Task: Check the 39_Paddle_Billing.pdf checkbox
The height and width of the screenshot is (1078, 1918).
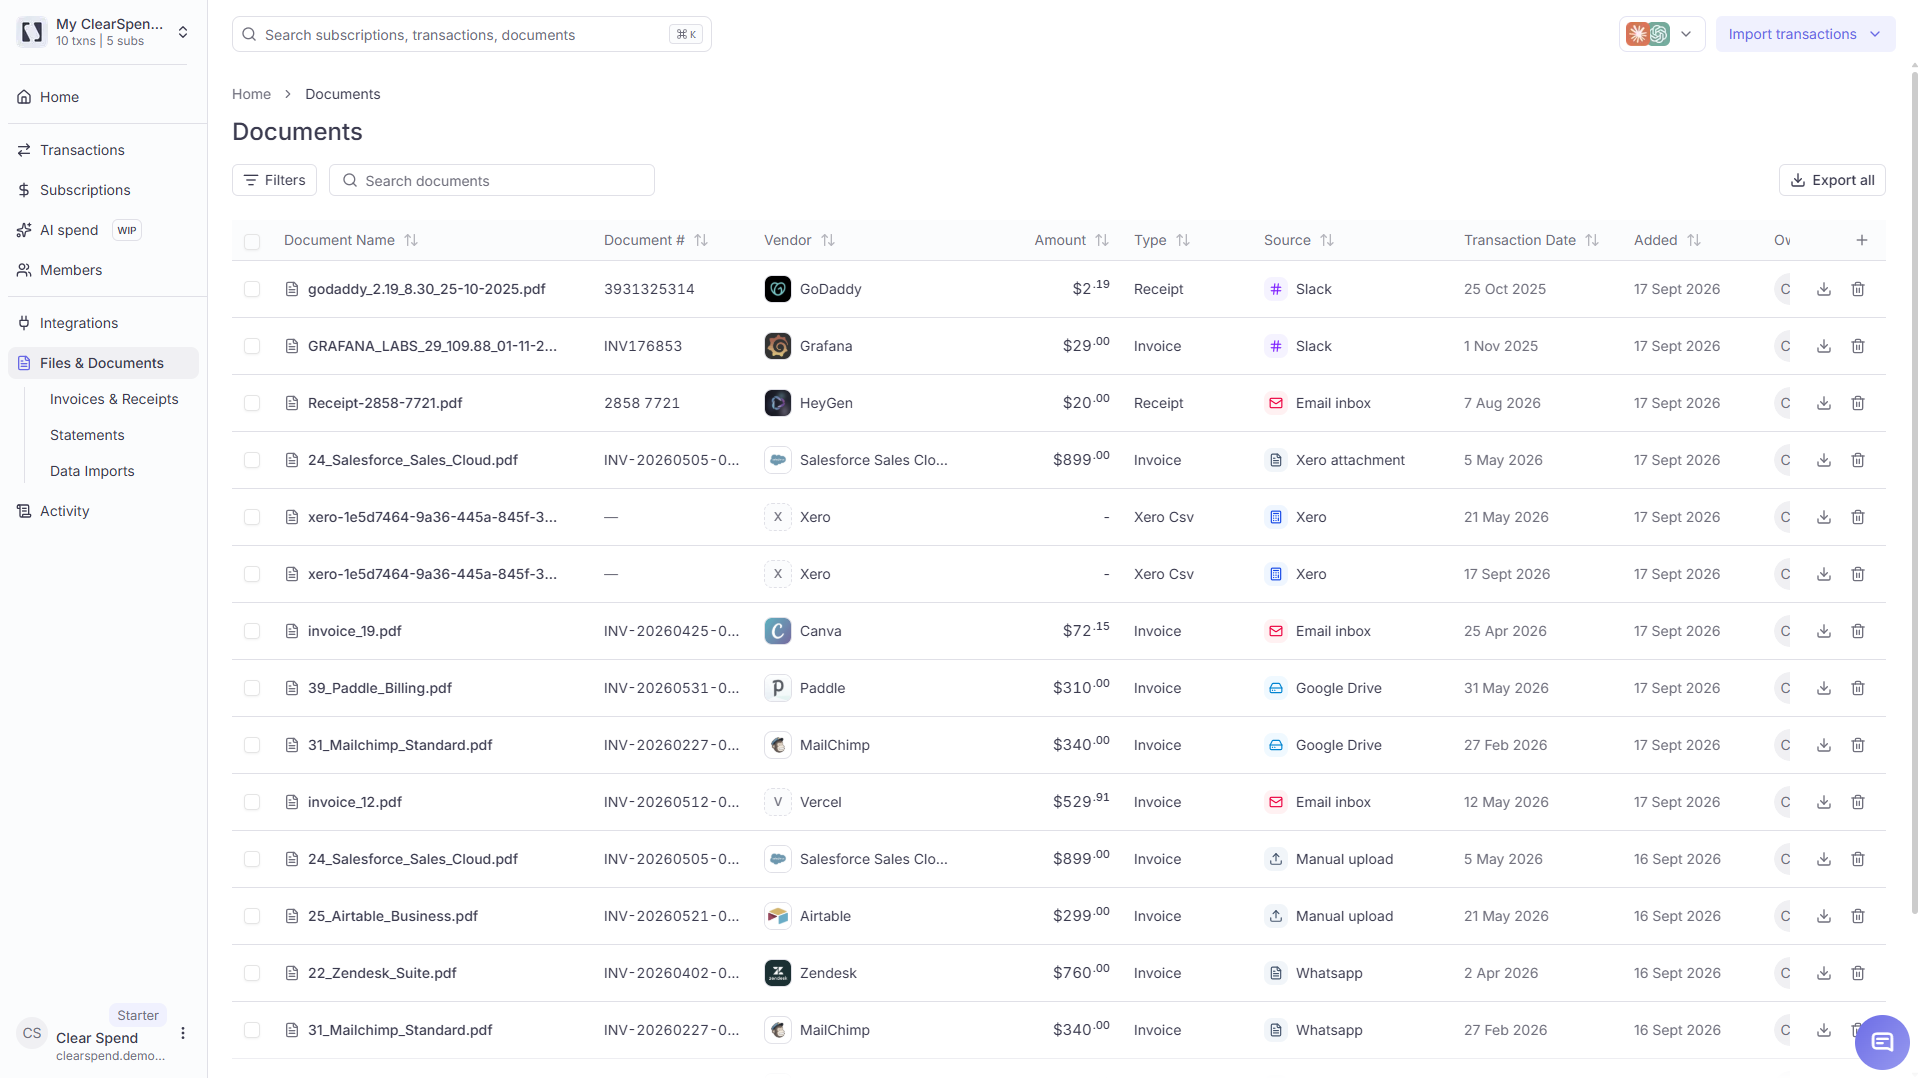Action: click(252, 688)
